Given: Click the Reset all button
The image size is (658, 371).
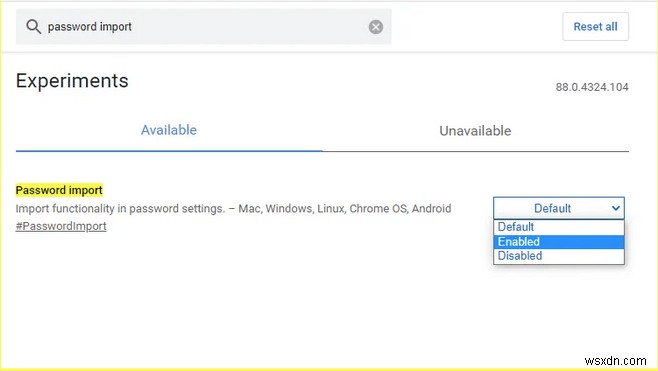Looking at the screenshot, I should pyautogui.click(x=595, y=26).
